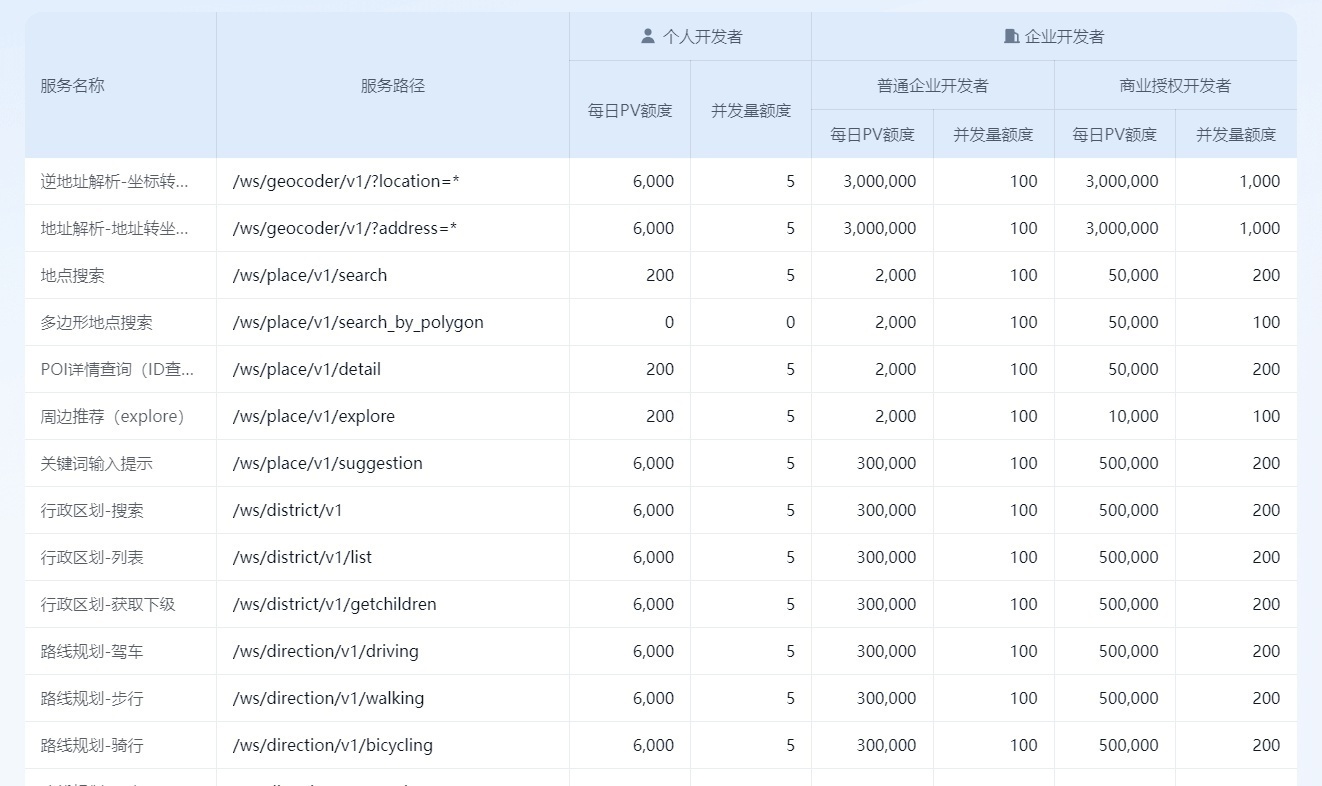
Task: Click 300,000 enterprise quota in driving row
Action: click(886, 651)
